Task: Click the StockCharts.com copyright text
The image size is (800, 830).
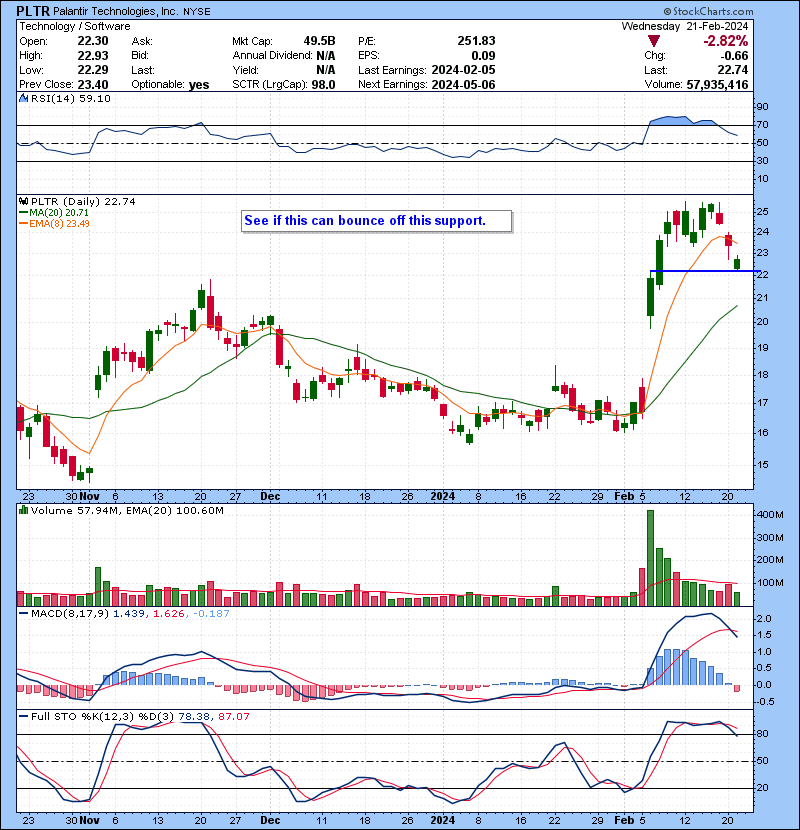Action: point(708,11)
